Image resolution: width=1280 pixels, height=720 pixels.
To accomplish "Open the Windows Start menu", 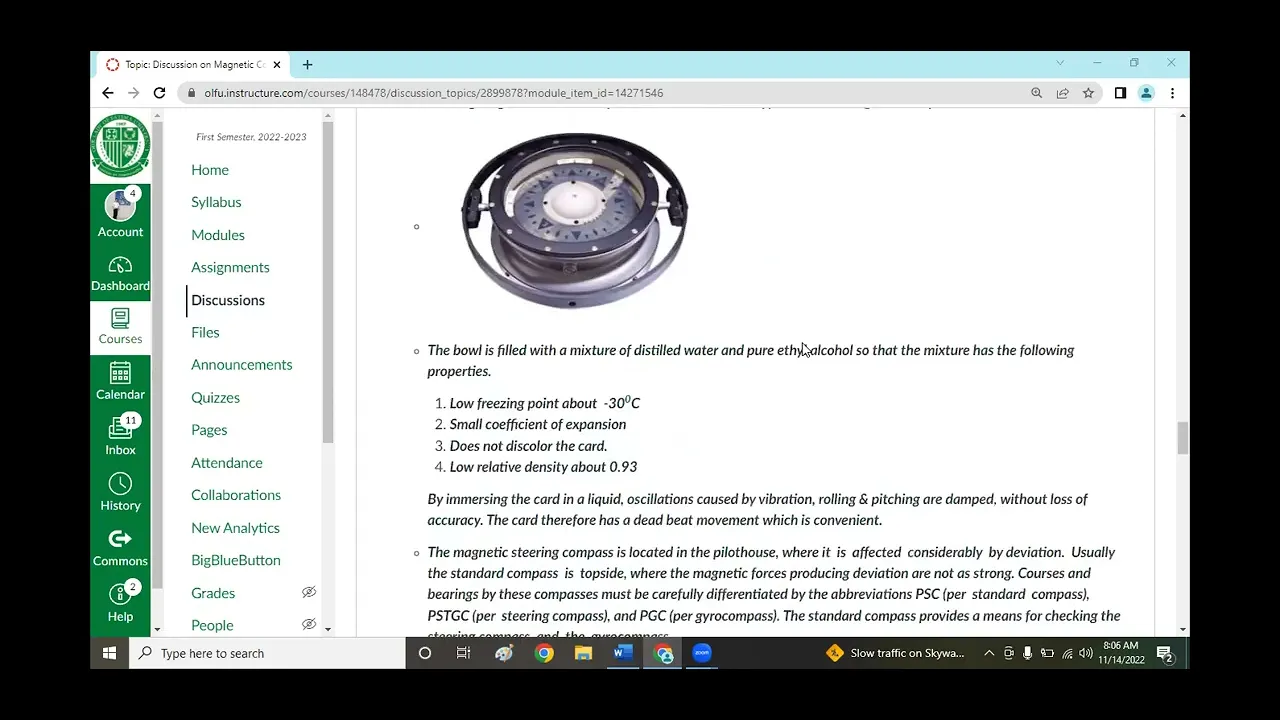I will 109,653.
